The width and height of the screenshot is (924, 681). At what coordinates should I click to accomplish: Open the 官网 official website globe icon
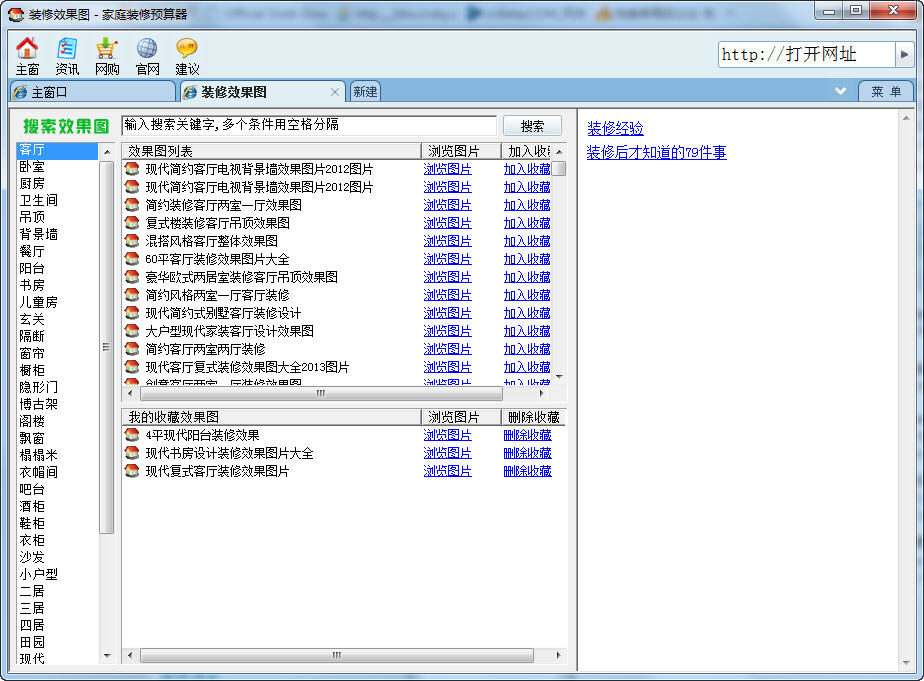tap(147, 56)
